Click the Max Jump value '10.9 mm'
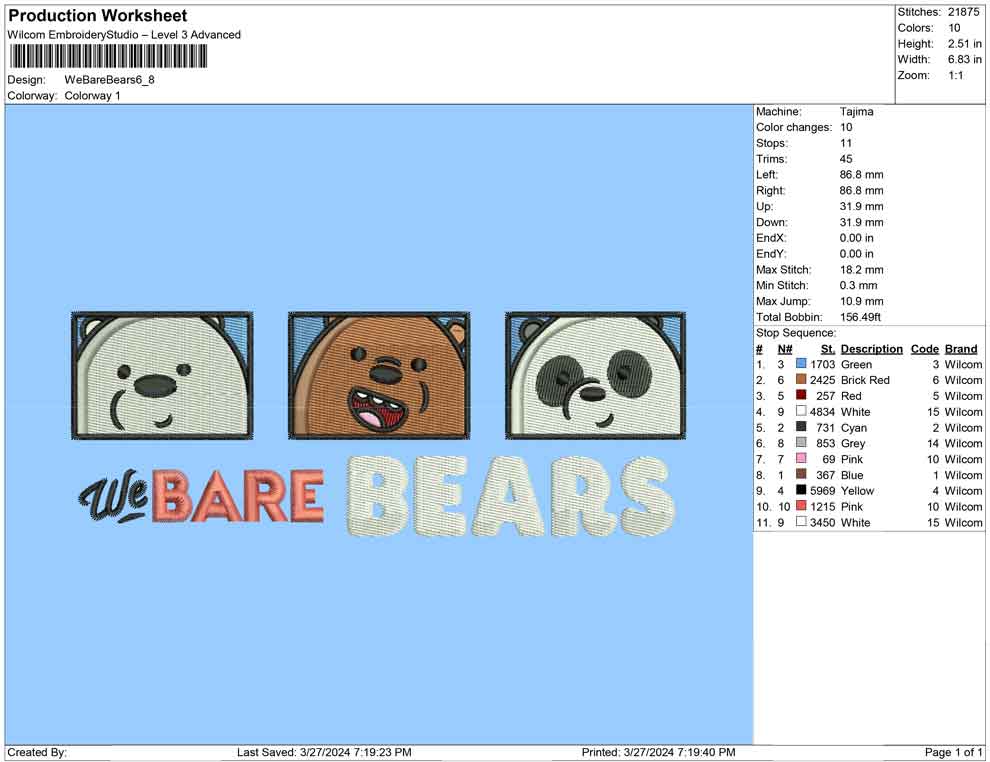 pyautogui.click(x=862, y=301)
